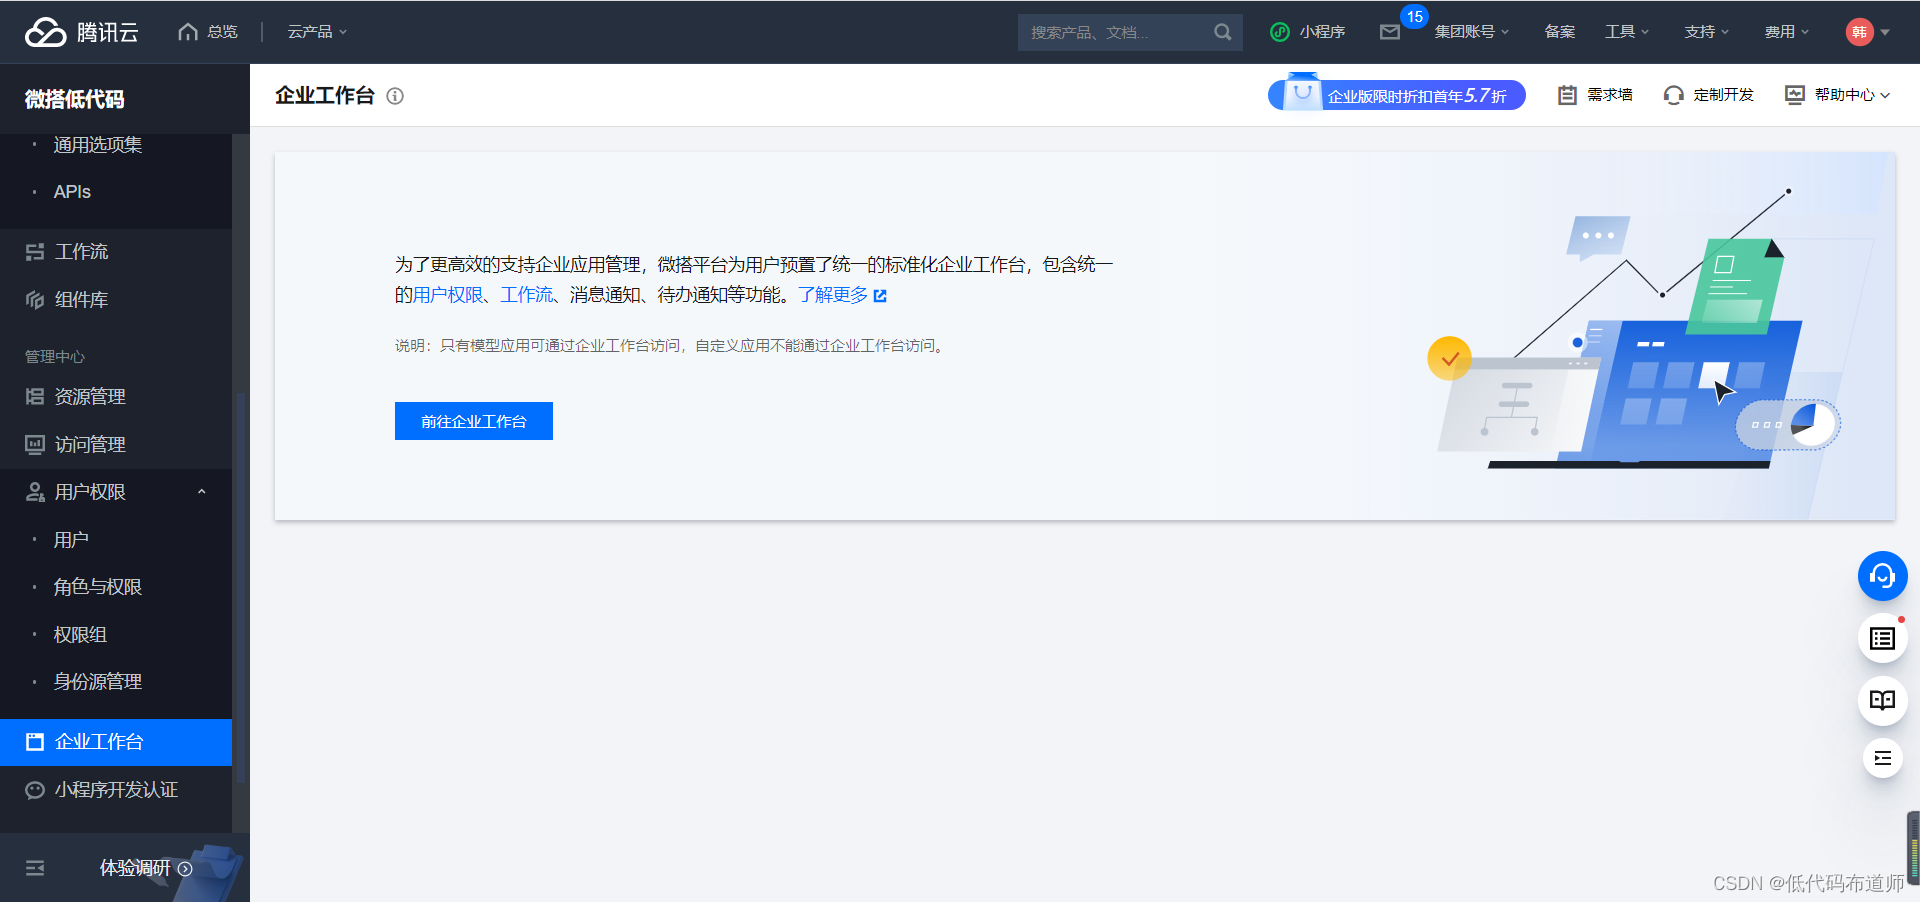Click enterprise discount 5.7折 banner

[x=1396, y=95]
